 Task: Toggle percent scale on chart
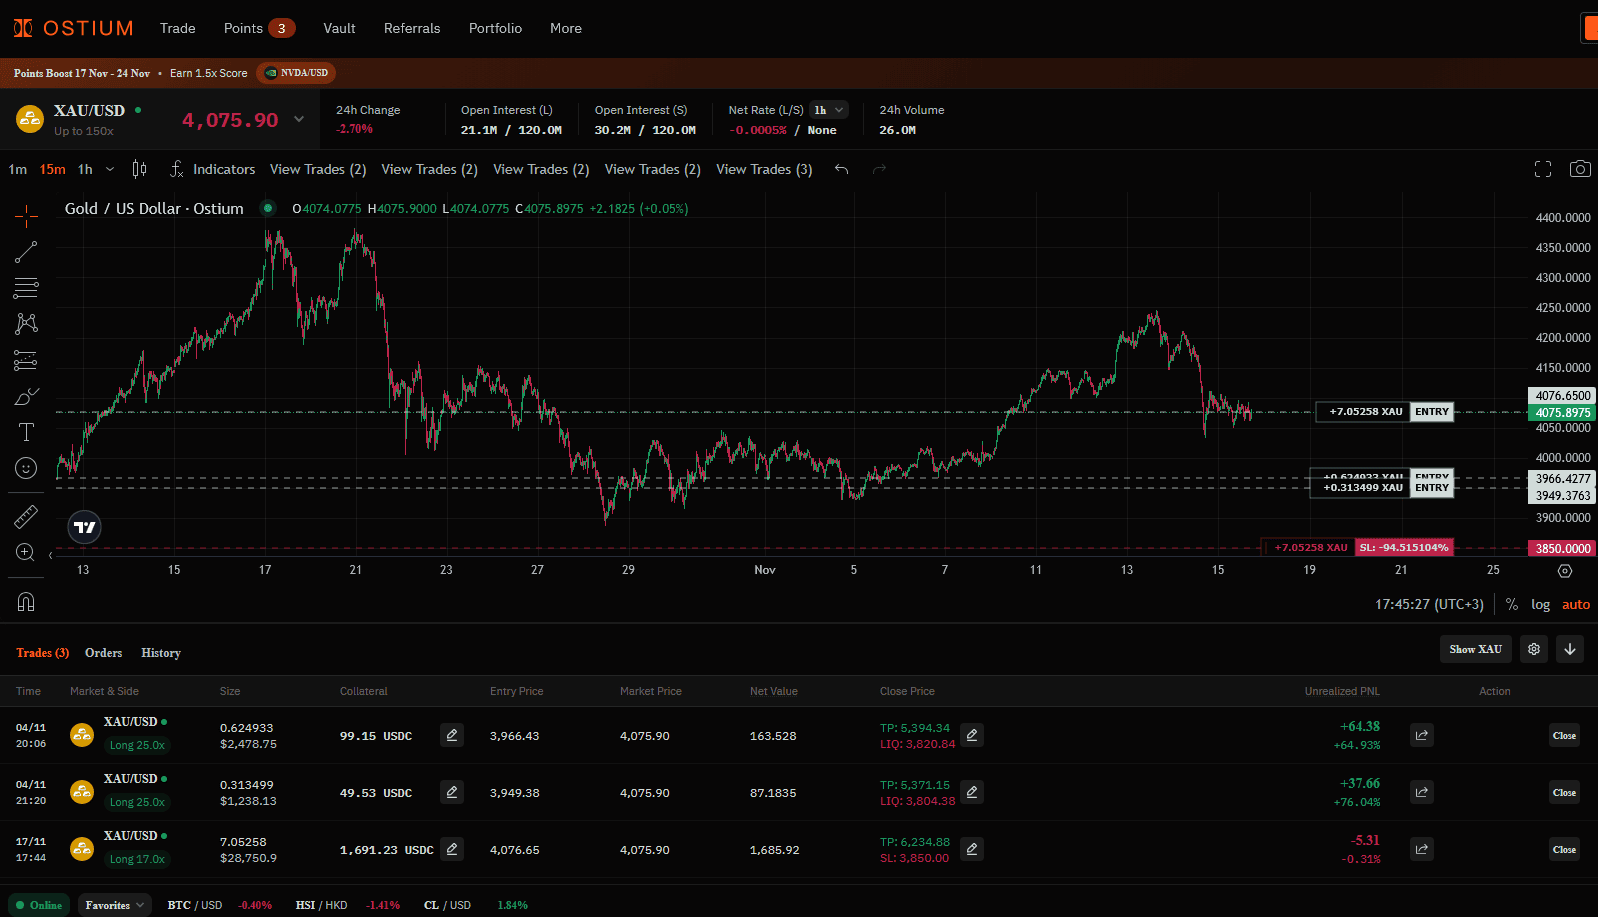tap(1512, 604)
